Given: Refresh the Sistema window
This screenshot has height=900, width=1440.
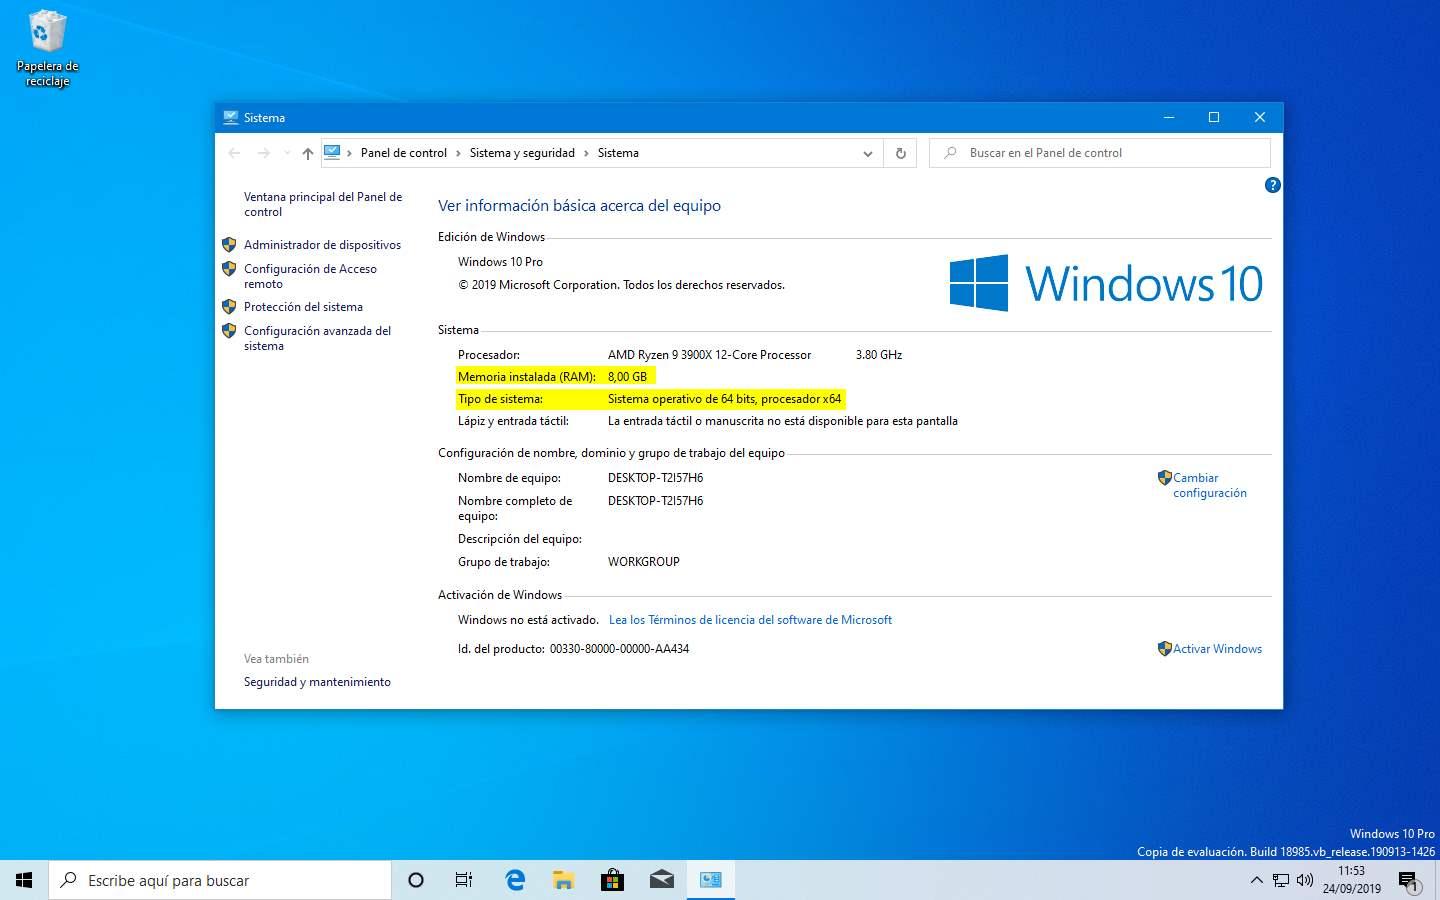Looking at the screenshot, I should [900, 153].
